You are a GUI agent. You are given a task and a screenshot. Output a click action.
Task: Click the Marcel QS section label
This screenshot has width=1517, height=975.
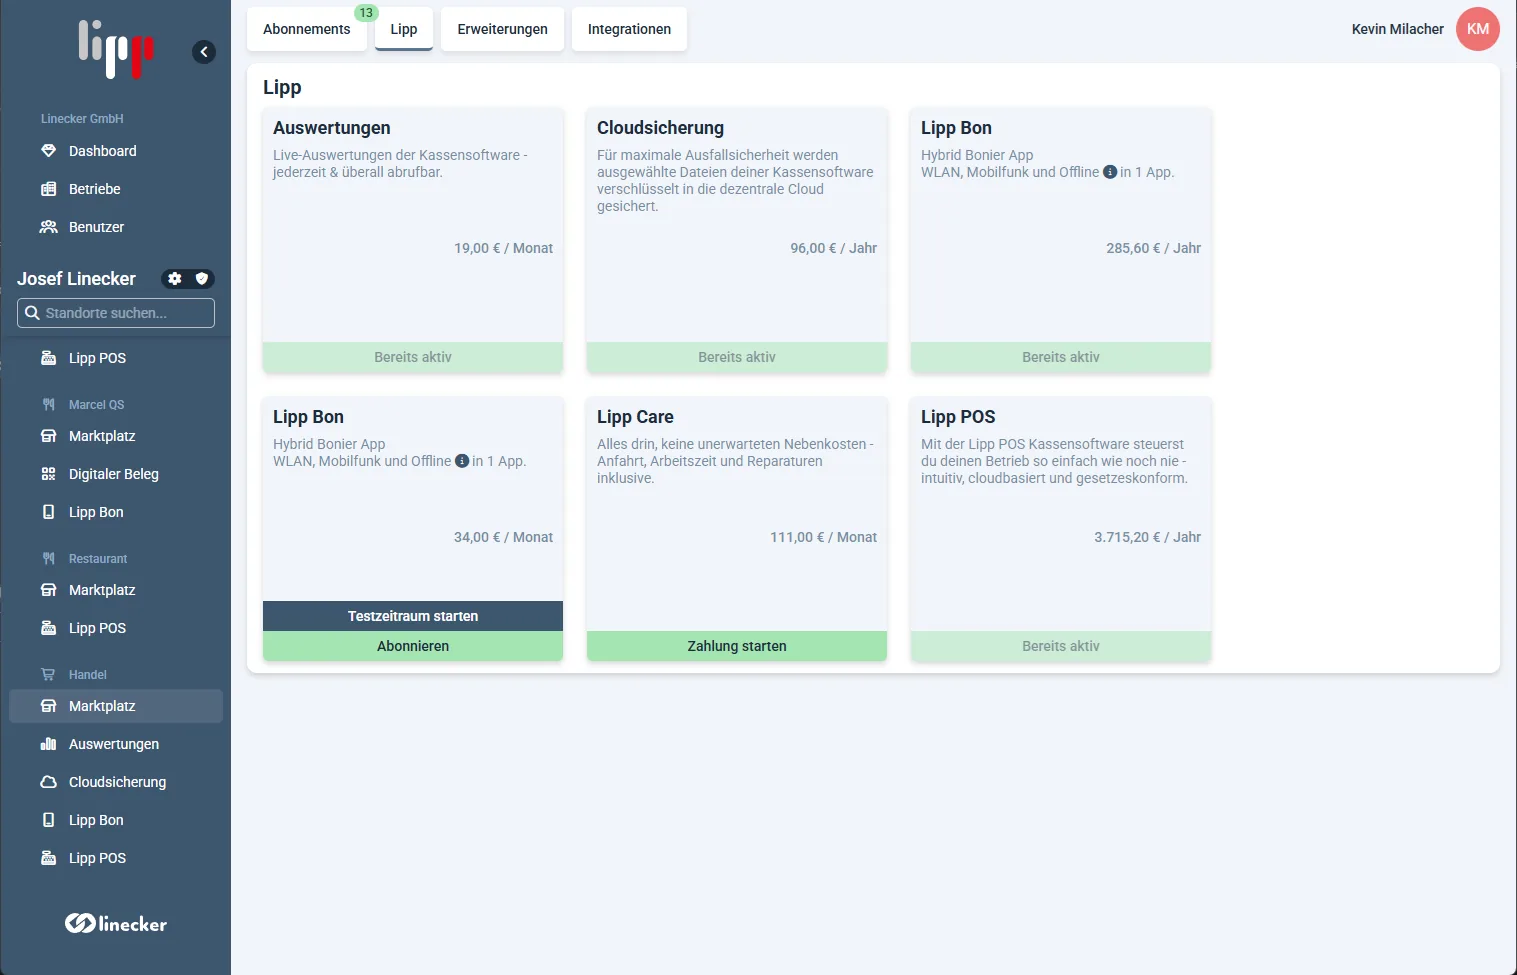point(97,405)
